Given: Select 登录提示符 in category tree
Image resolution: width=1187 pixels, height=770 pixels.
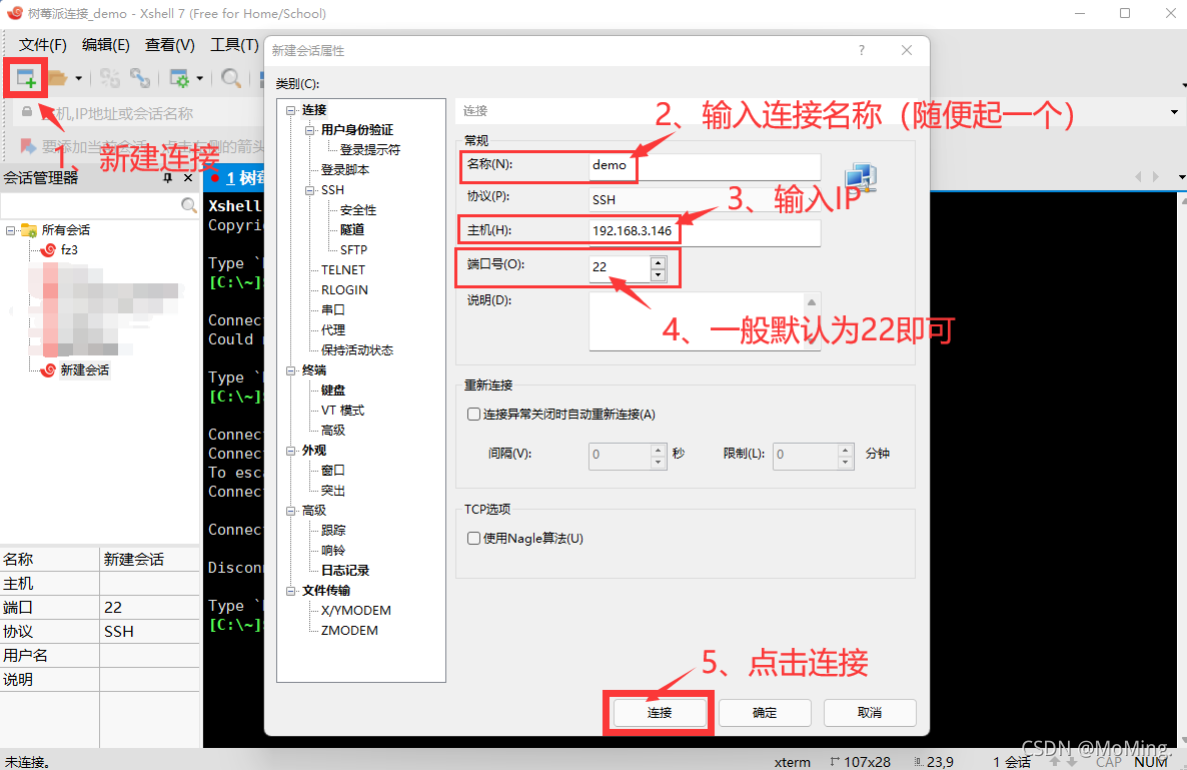Looking at the screenshot, I should point(370,150).
